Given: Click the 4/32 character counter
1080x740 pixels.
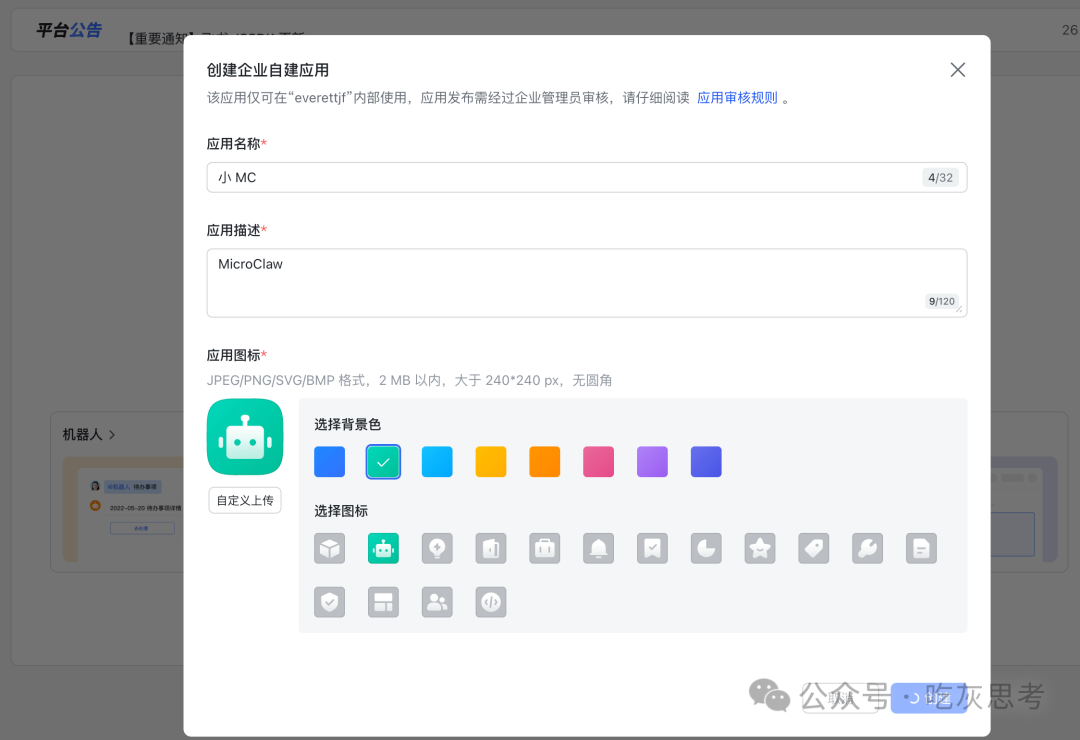Looking at the screenshot, I should (x=940, y=178).
